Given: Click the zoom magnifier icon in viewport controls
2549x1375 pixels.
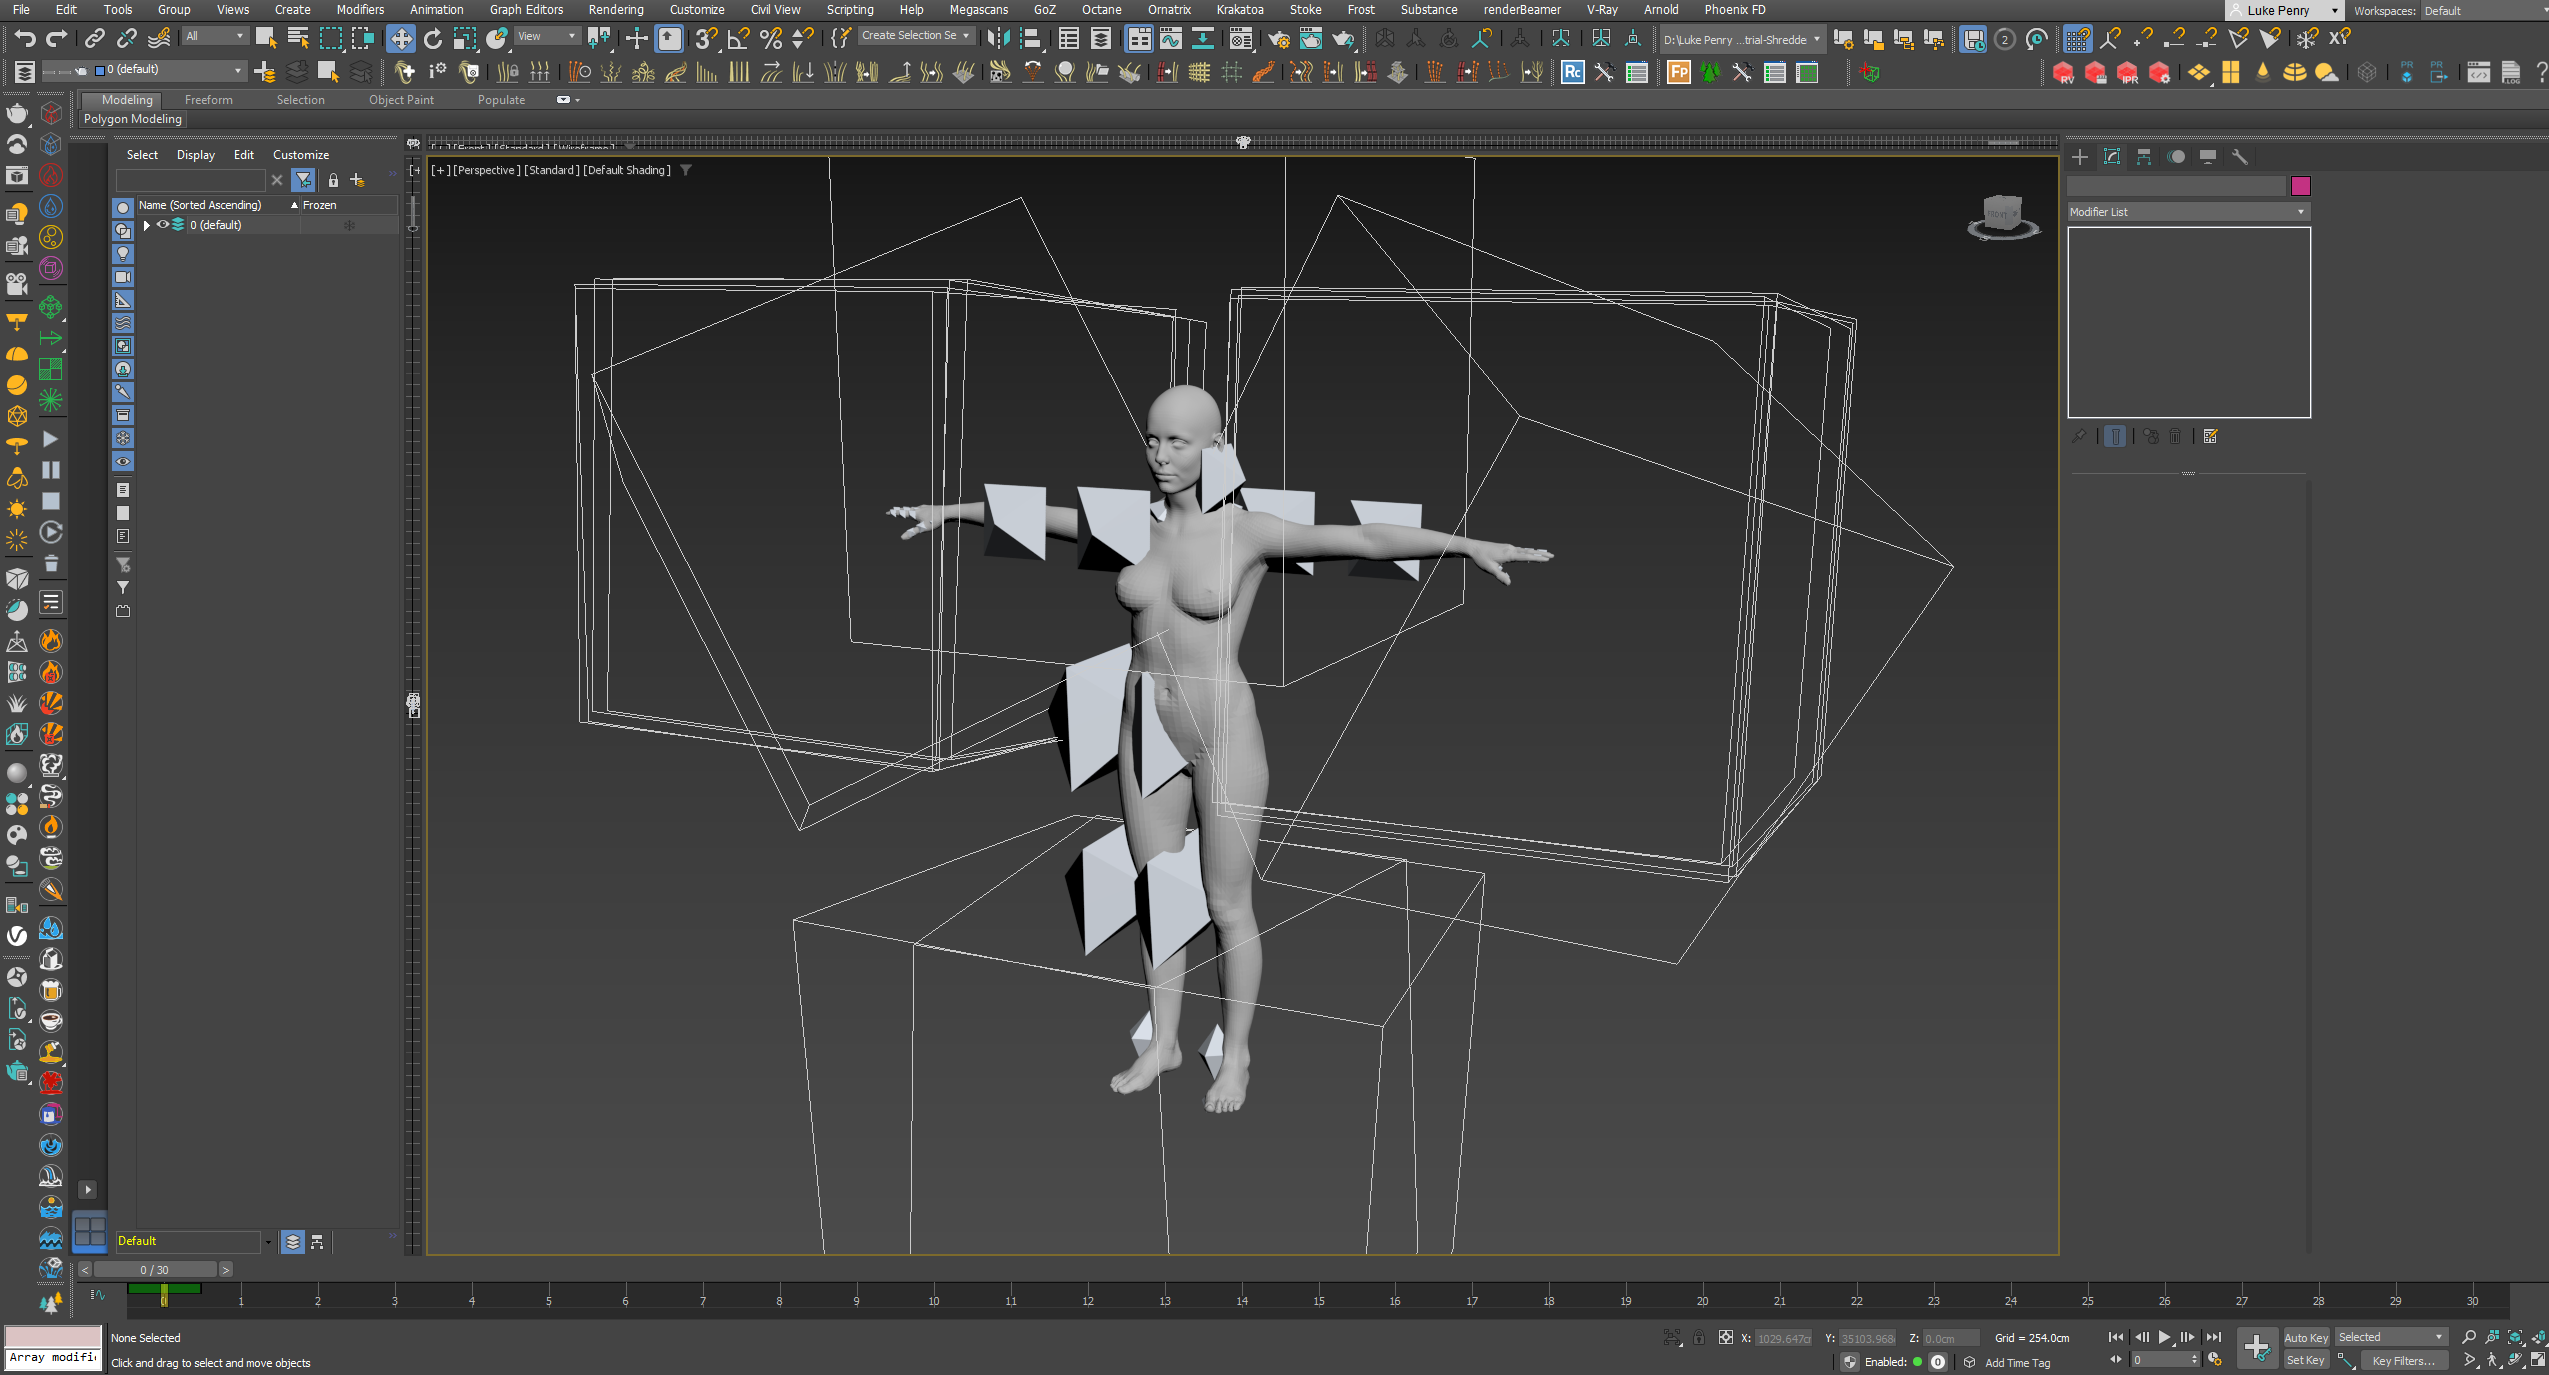Looking at the screenshot, I should [2470, 1337].
